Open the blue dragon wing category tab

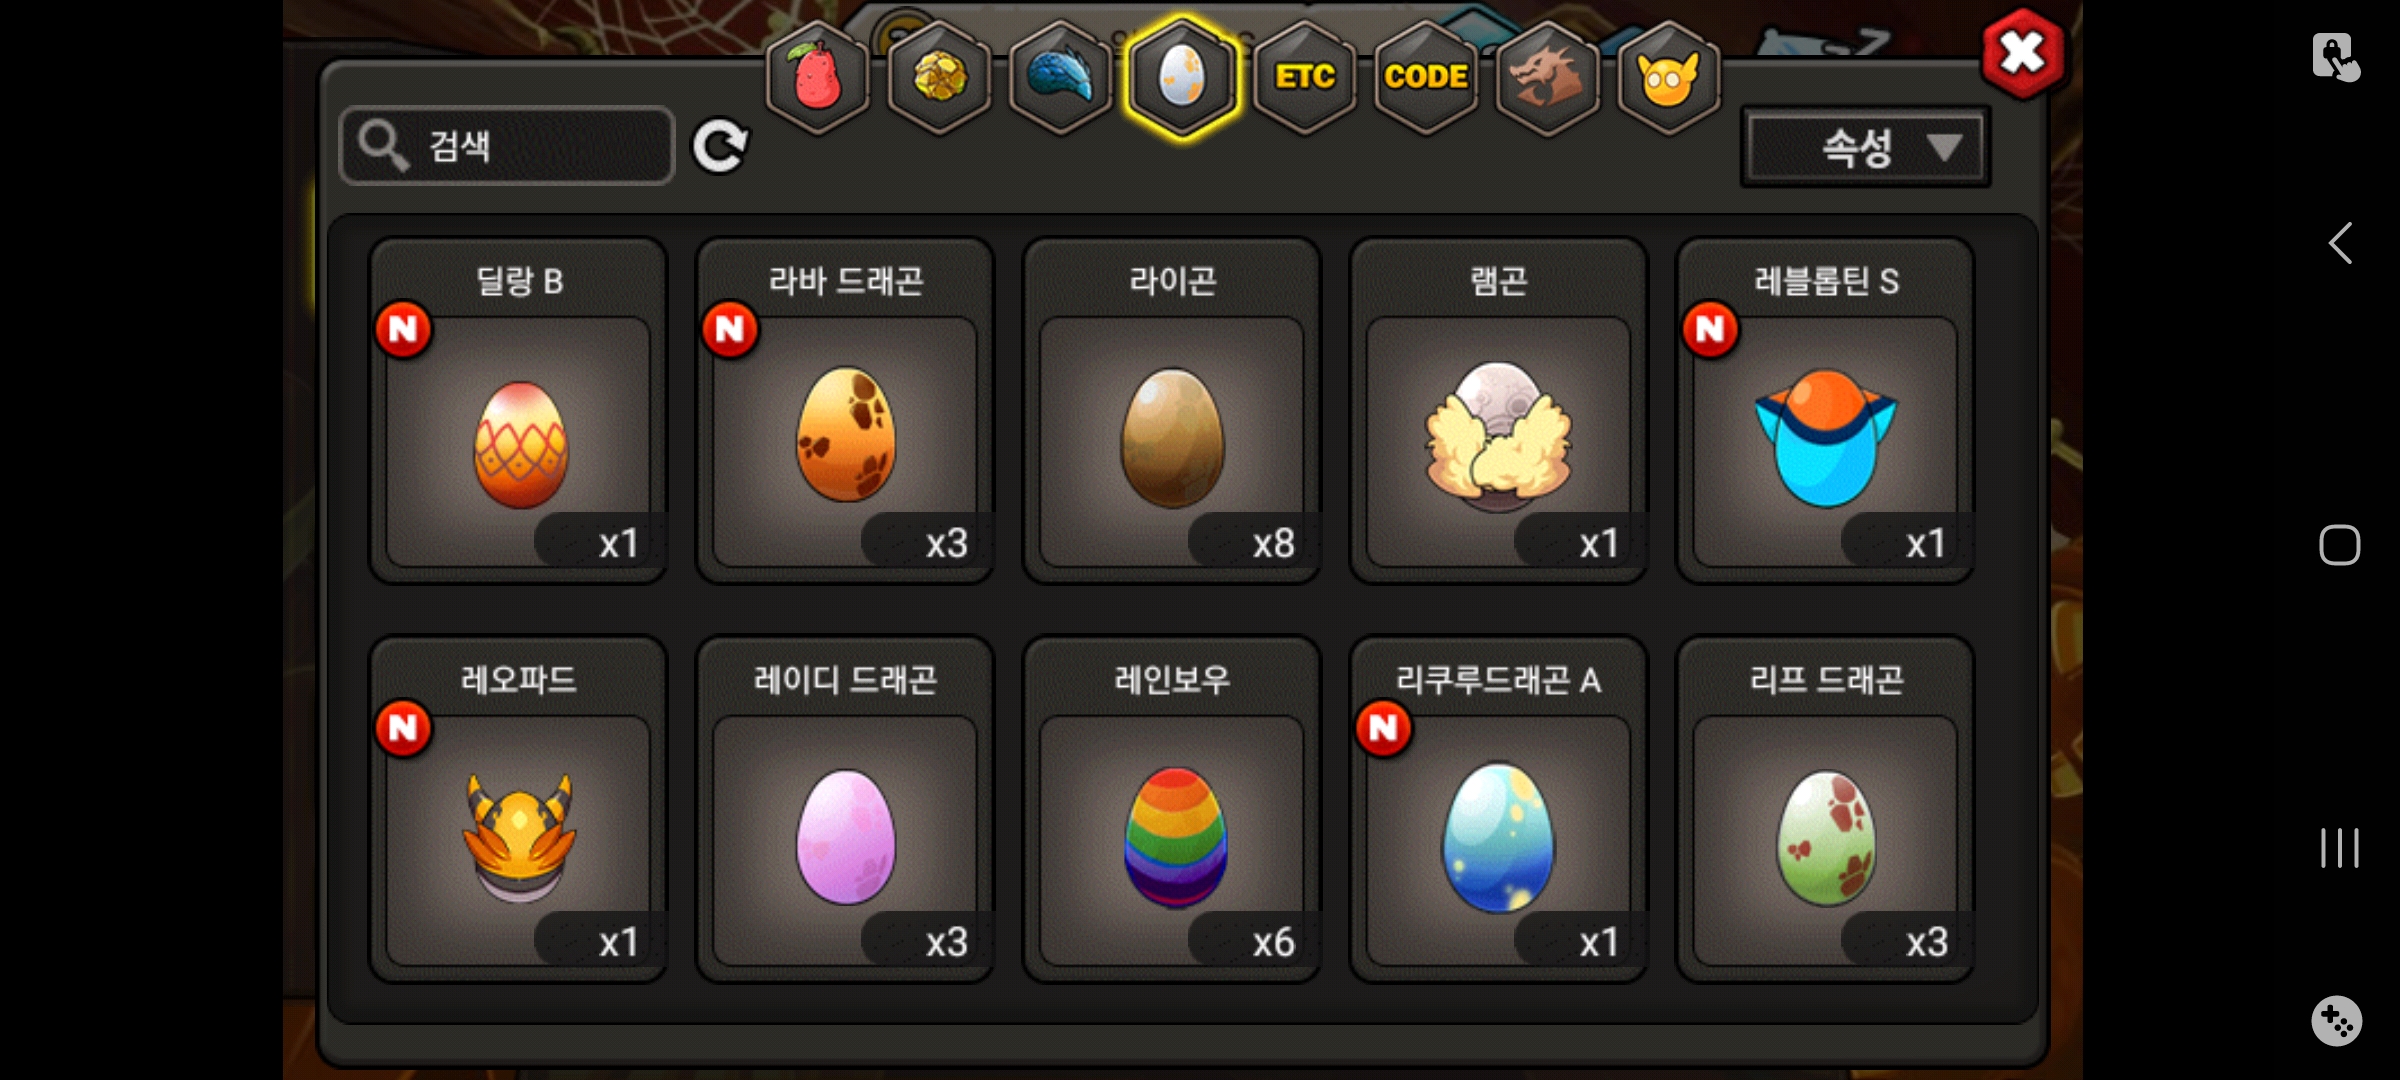tap(1060, 78)
